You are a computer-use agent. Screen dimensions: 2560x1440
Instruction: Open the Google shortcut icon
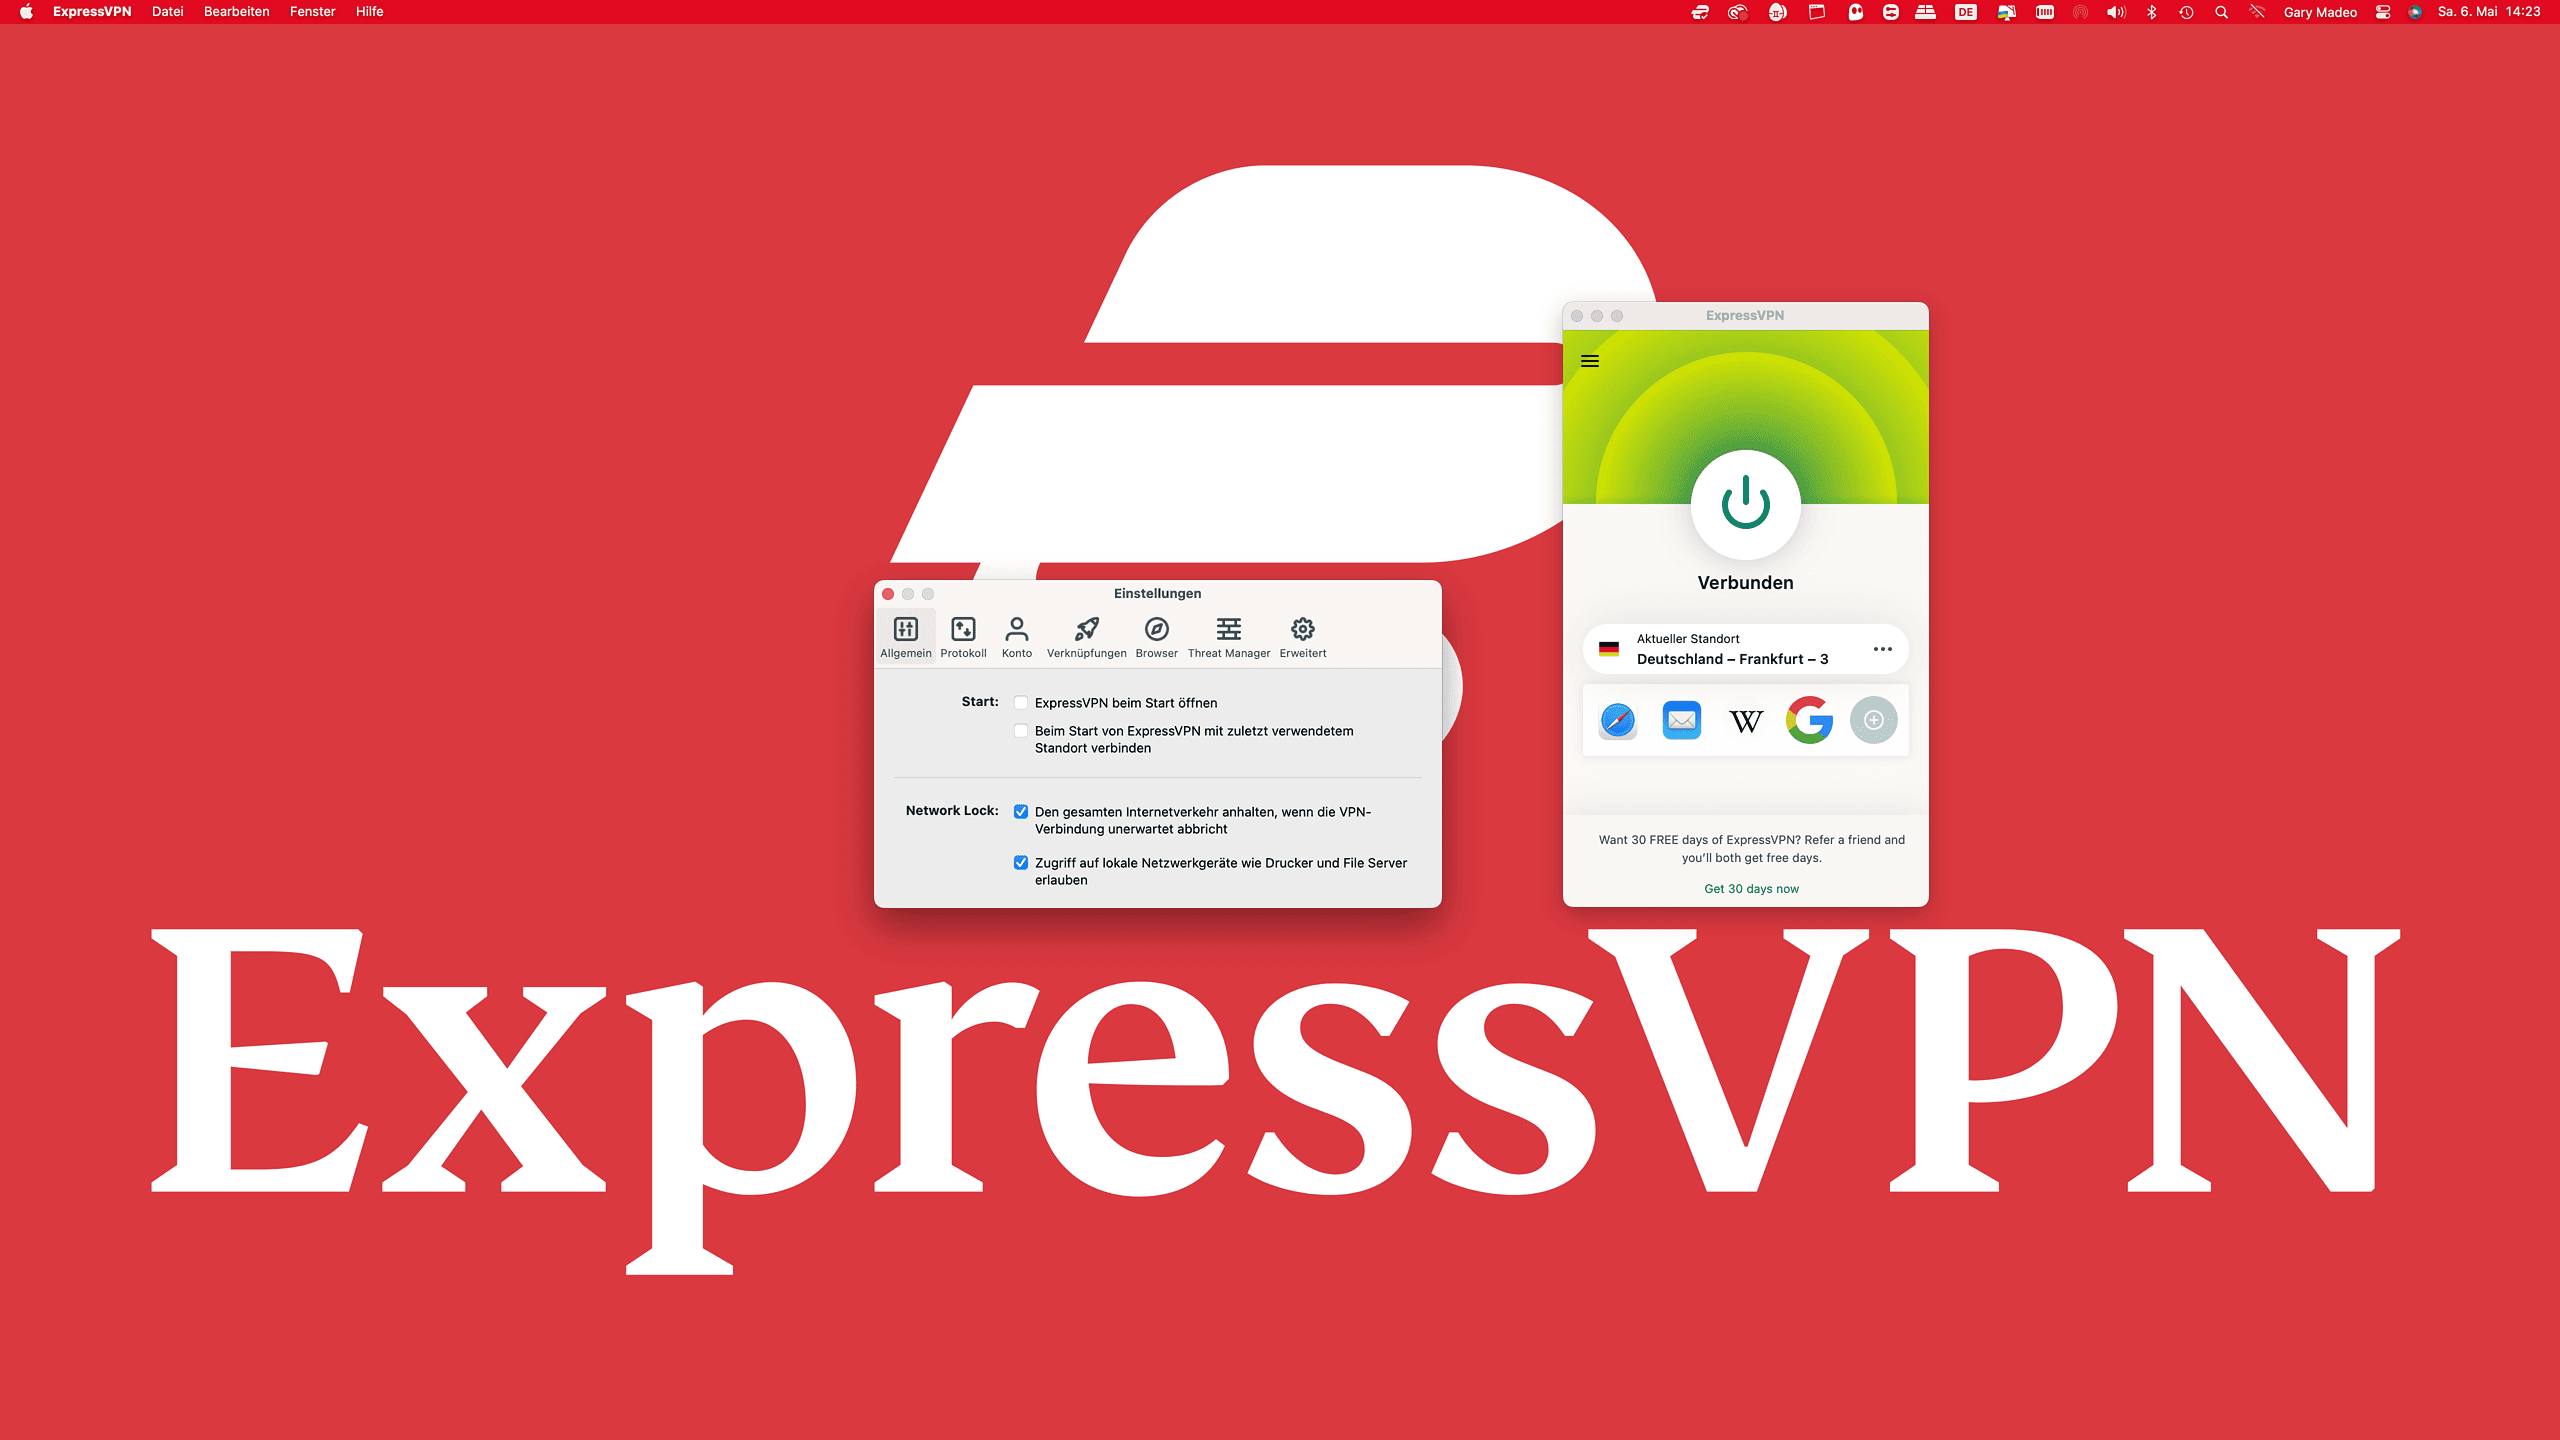click(x=1809, y=721)
